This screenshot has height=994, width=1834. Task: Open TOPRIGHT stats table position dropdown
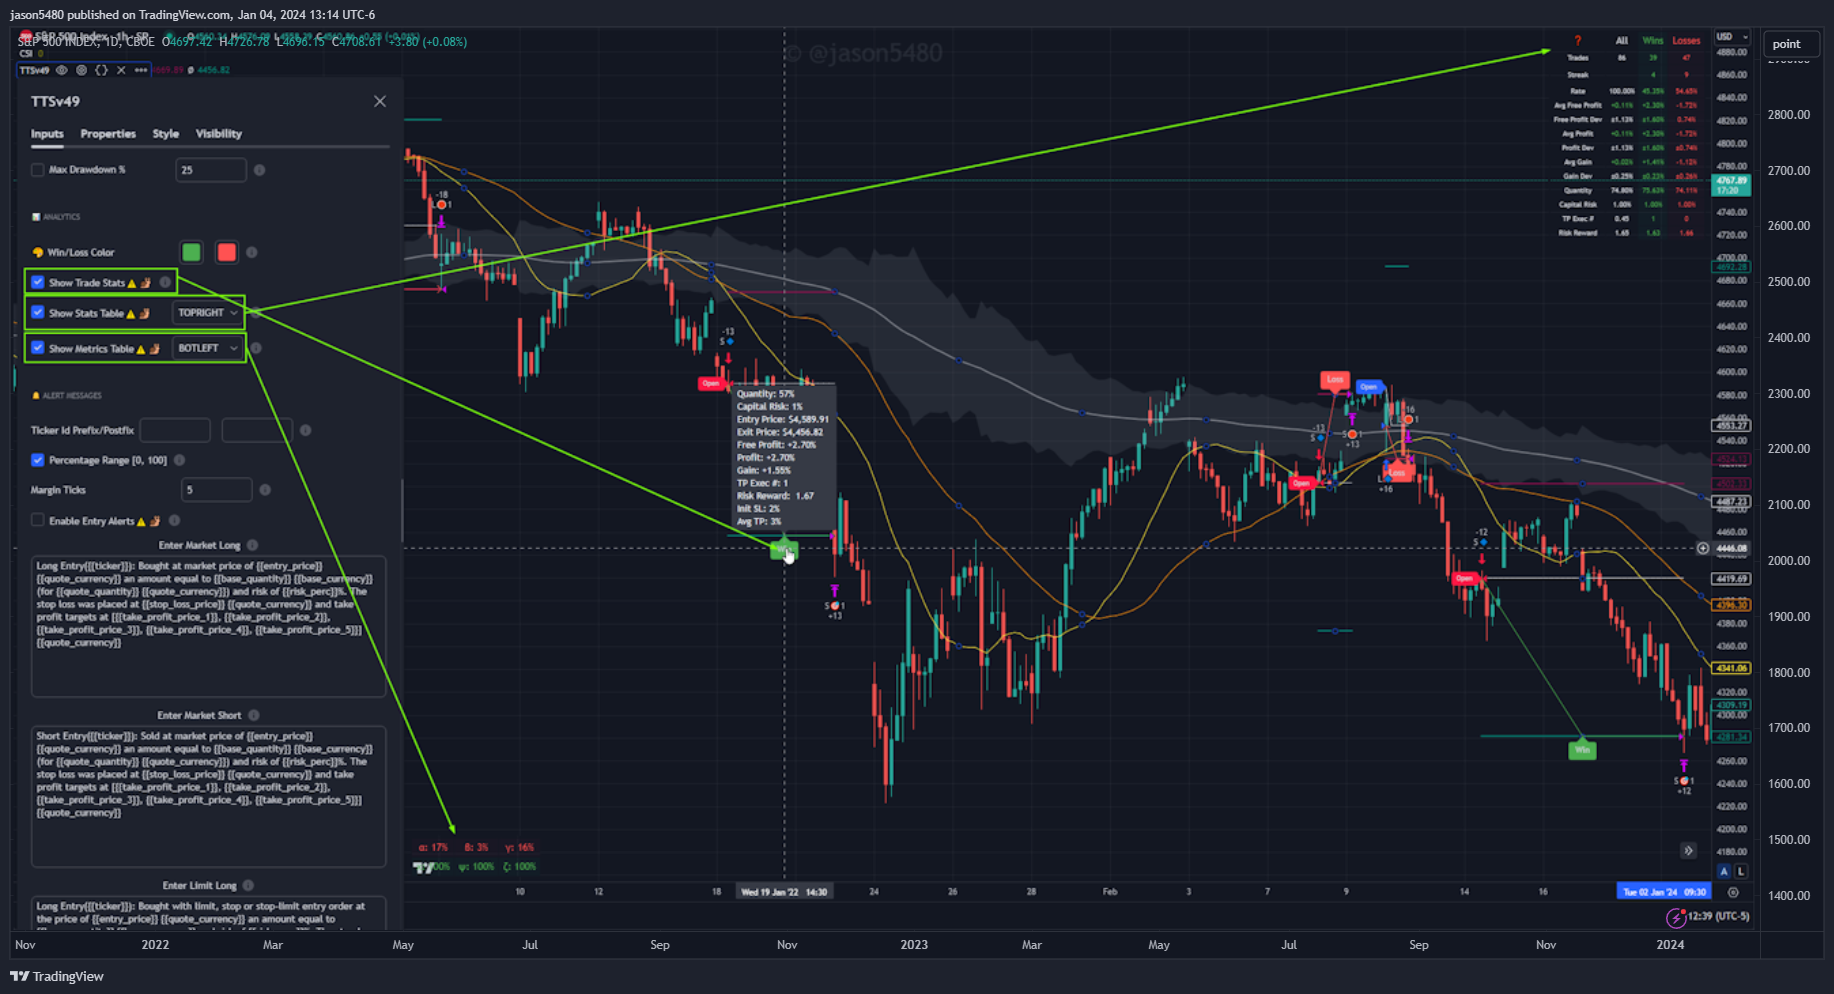click(x=208, y=313)
